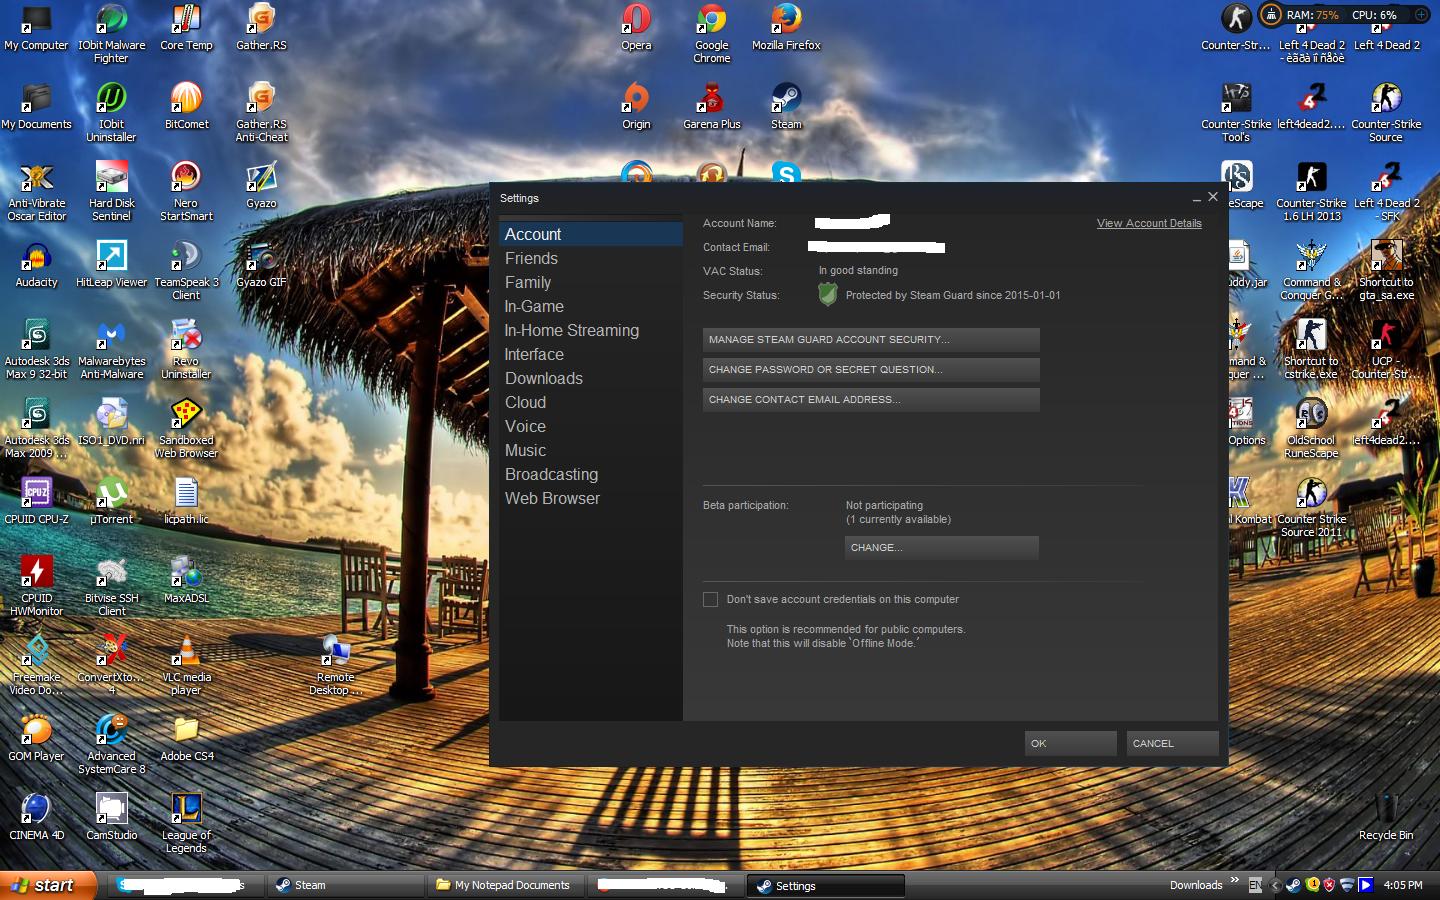Select the VLC media player icon

pyautogui.click(x=186, y=666)
